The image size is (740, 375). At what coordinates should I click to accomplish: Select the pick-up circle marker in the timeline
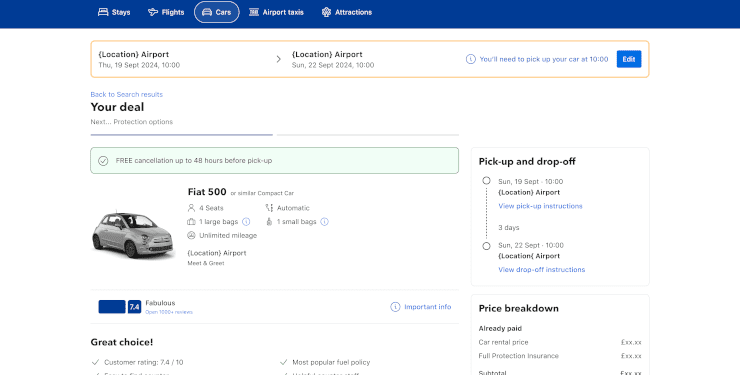point(486,181)
